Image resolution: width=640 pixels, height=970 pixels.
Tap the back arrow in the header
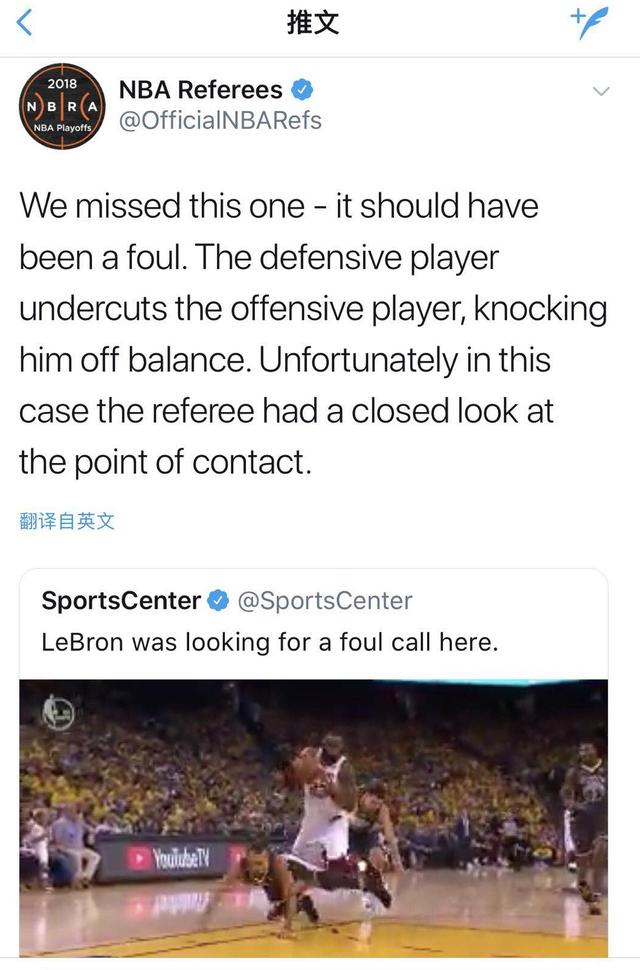point(26,23)
